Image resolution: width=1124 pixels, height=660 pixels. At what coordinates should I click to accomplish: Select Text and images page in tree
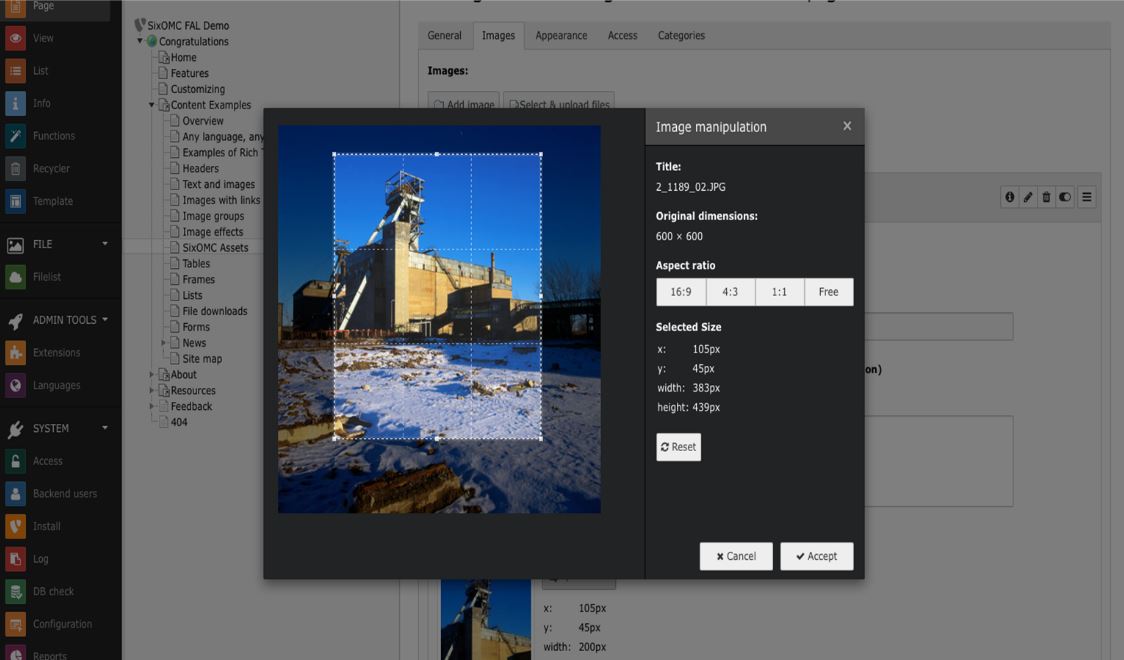tap(219, 184)
